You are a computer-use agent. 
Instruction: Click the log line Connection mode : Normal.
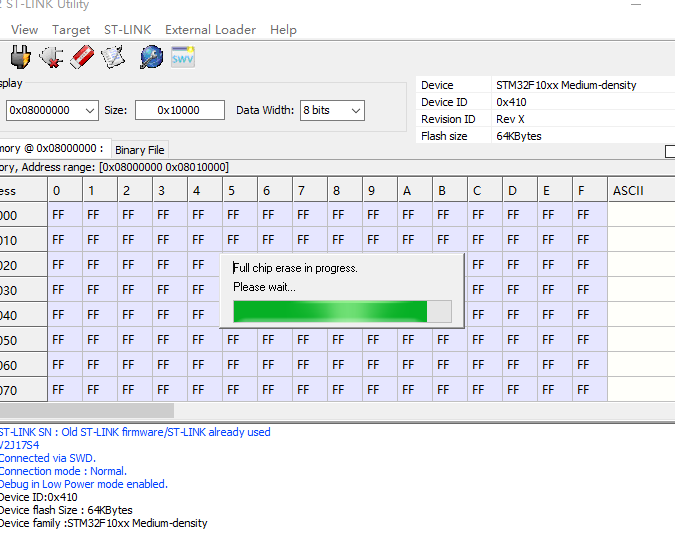pos(63,471)
